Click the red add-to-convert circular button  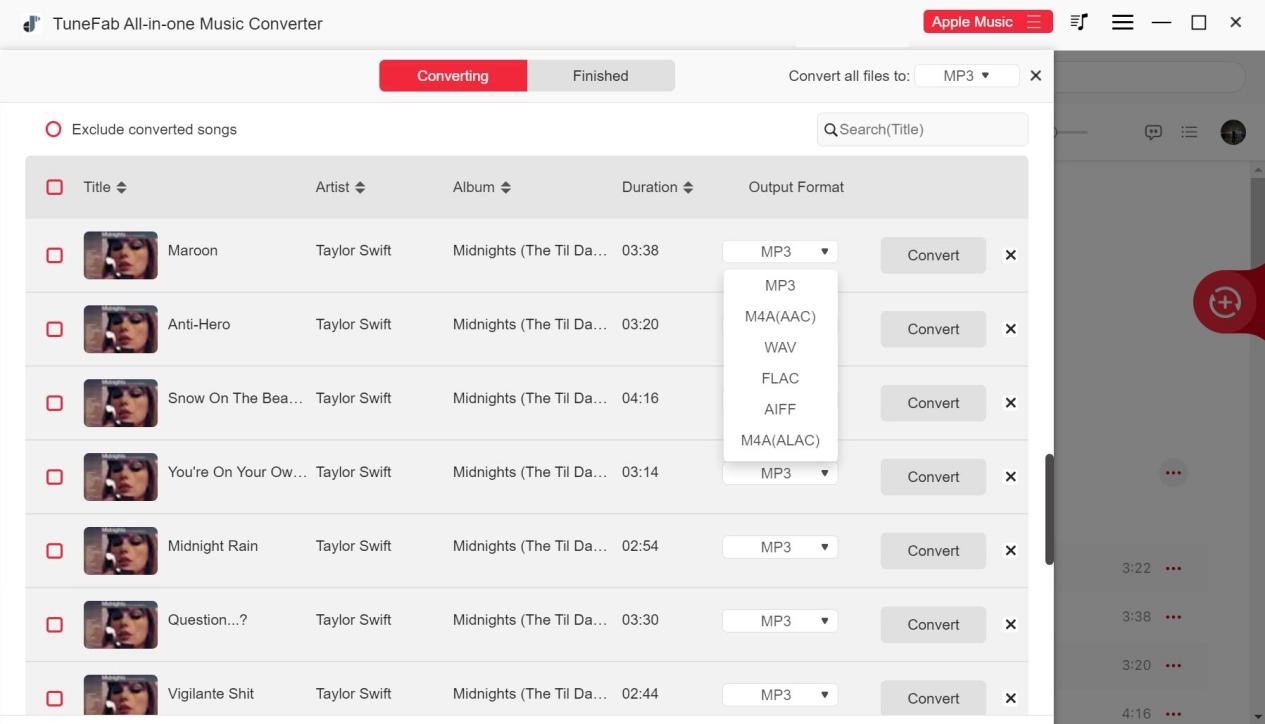pos(1224,301)
